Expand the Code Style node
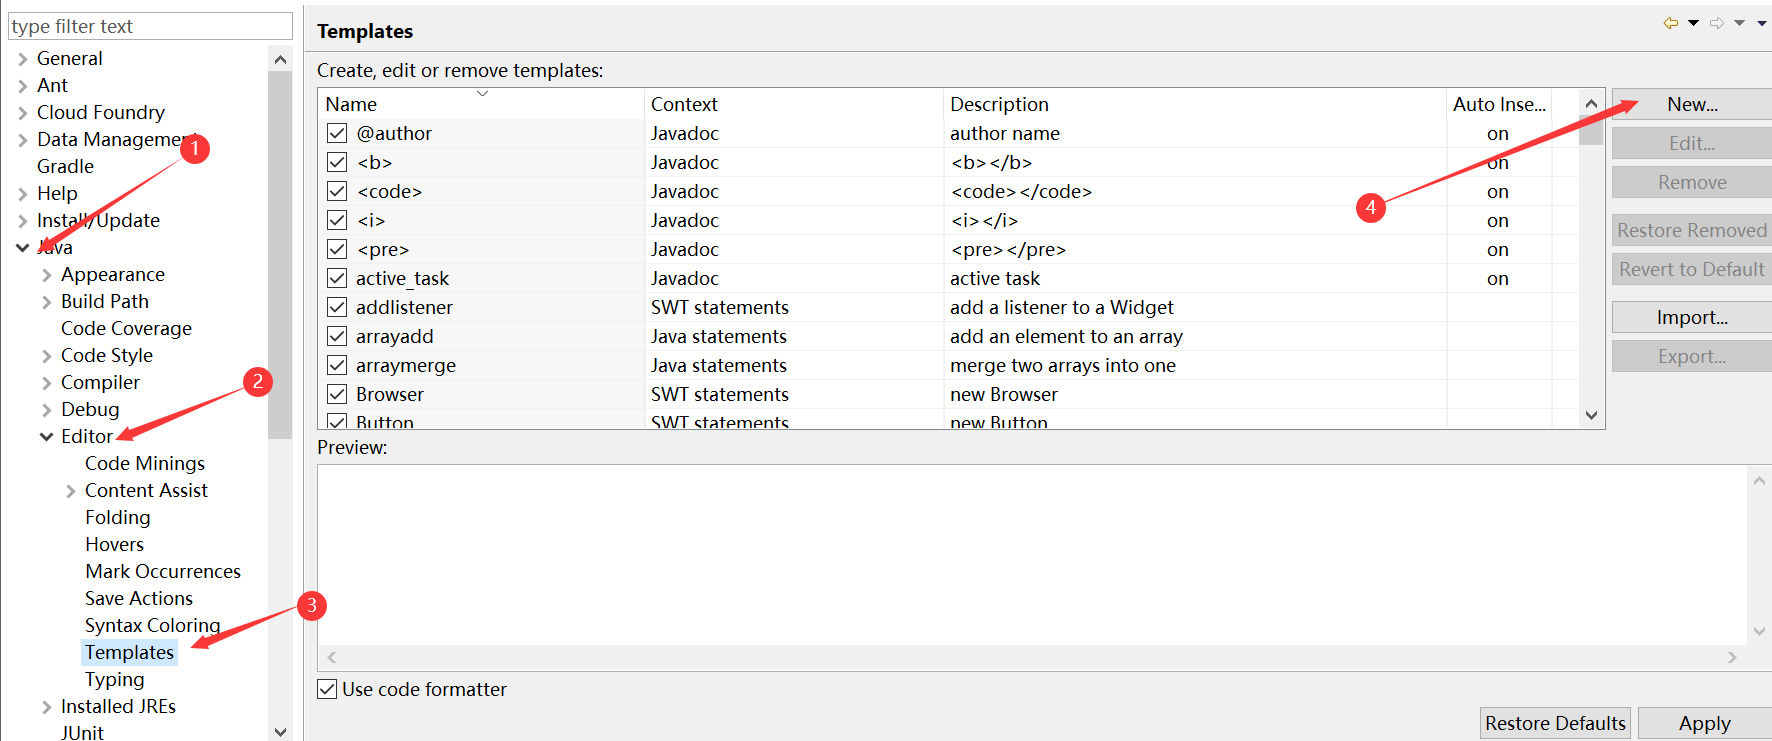 pyautogui.click(x=46, y=355)
